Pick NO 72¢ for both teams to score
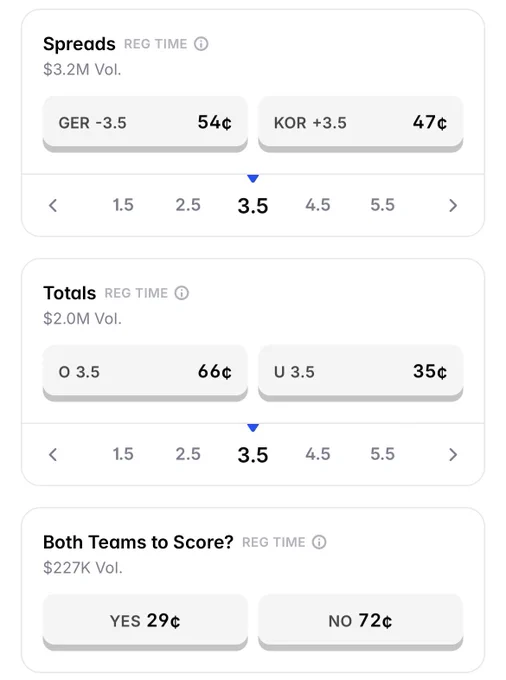The width and height of the screenshot is (506, 680). coord(361,622)
